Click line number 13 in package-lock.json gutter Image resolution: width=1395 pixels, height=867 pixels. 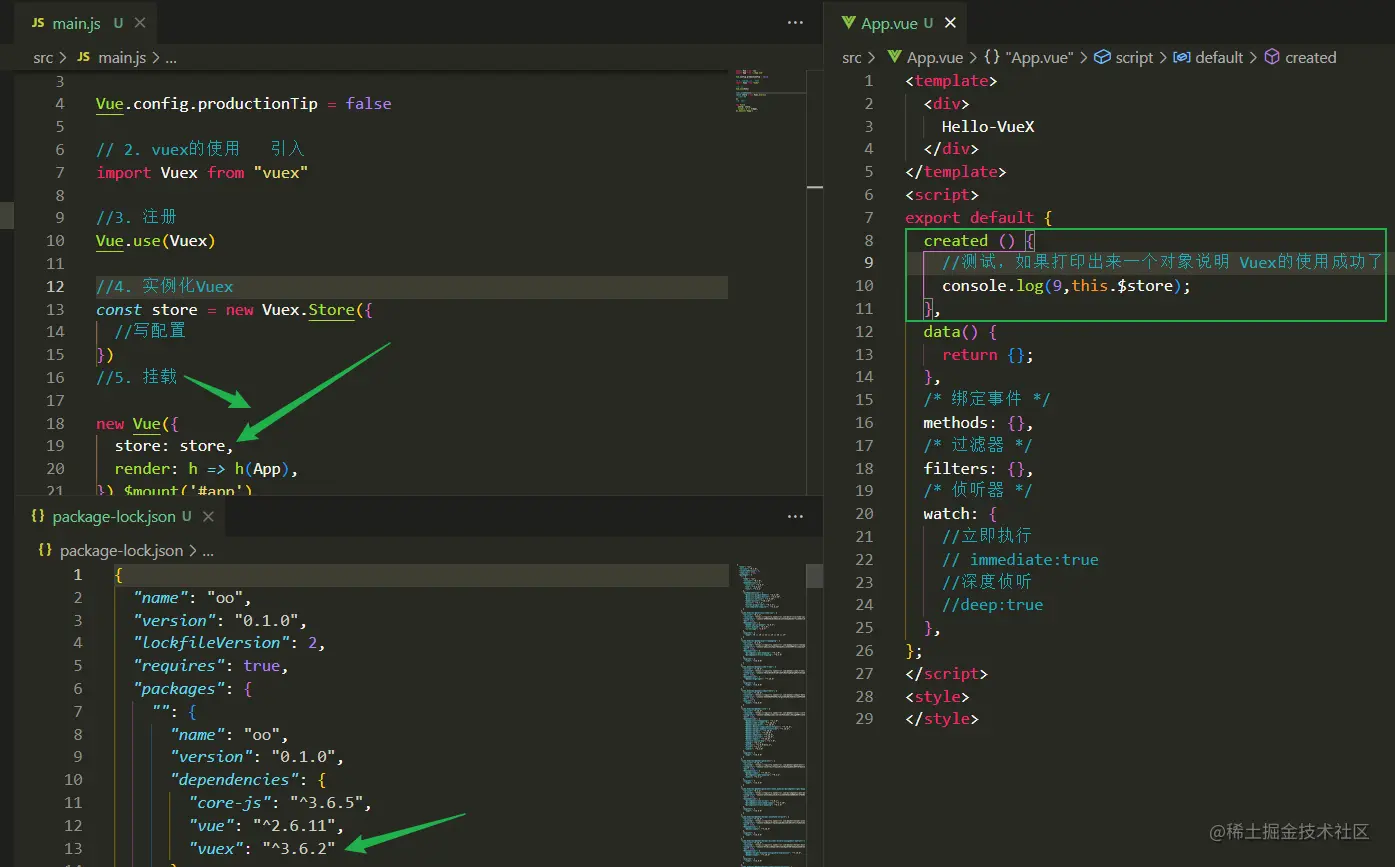pos(72,848)
